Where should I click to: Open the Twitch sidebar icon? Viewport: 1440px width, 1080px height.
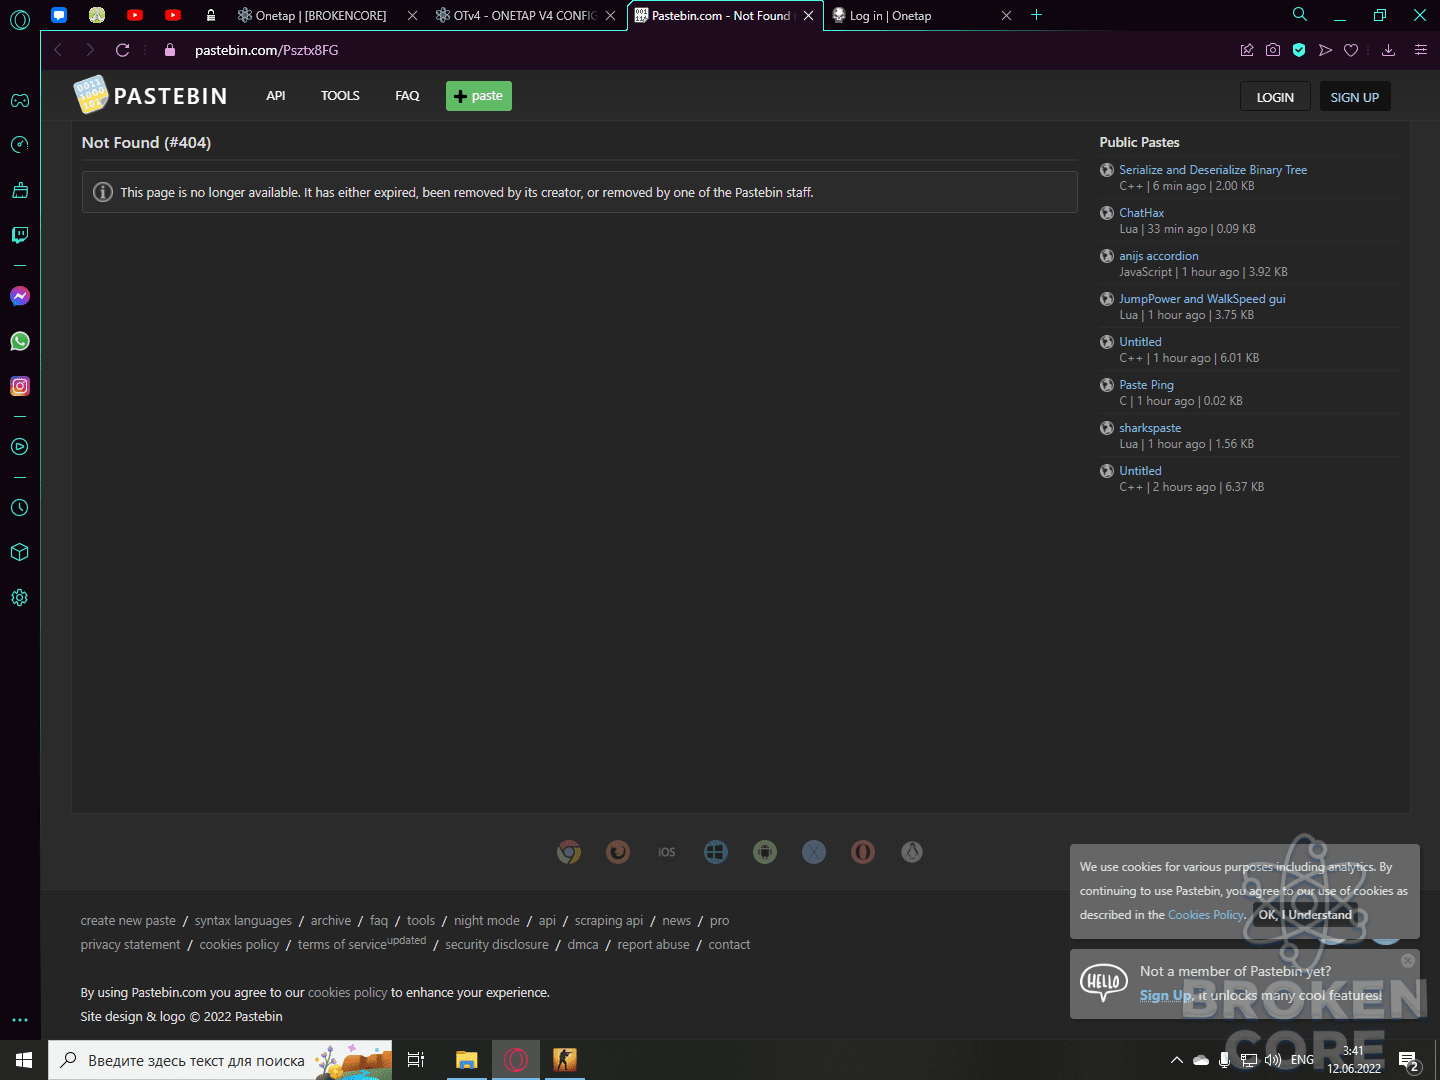[x=20, y=235]
